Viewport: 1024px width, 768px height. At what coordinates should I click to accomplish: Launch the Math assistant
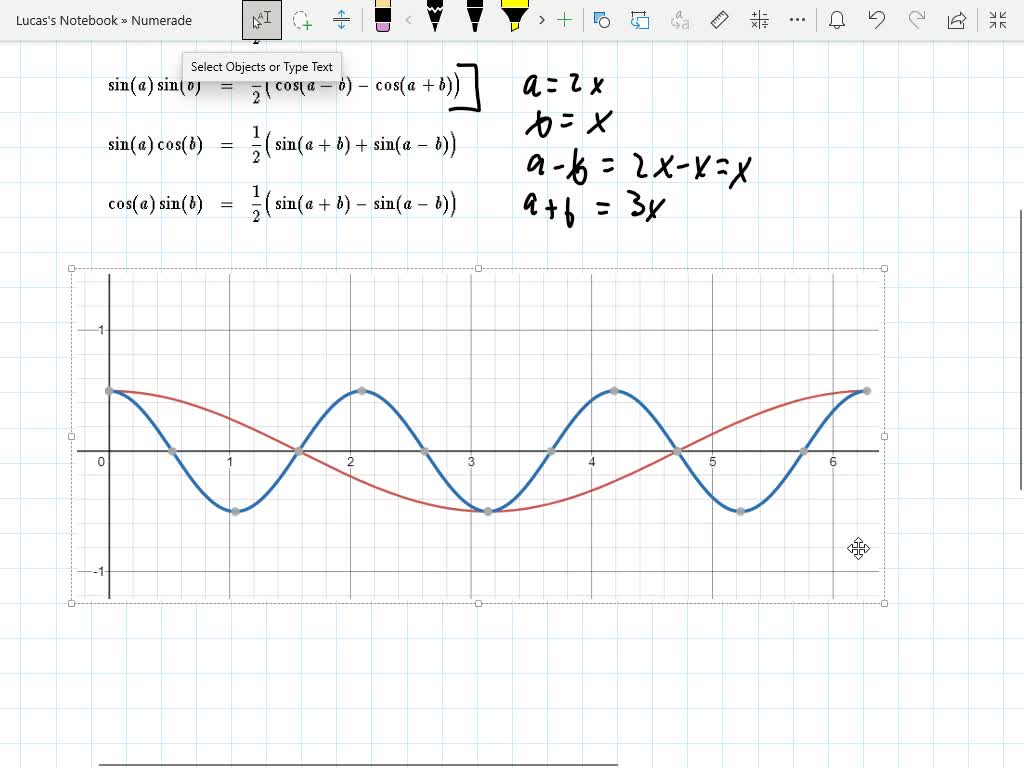(x=758, y=18)
